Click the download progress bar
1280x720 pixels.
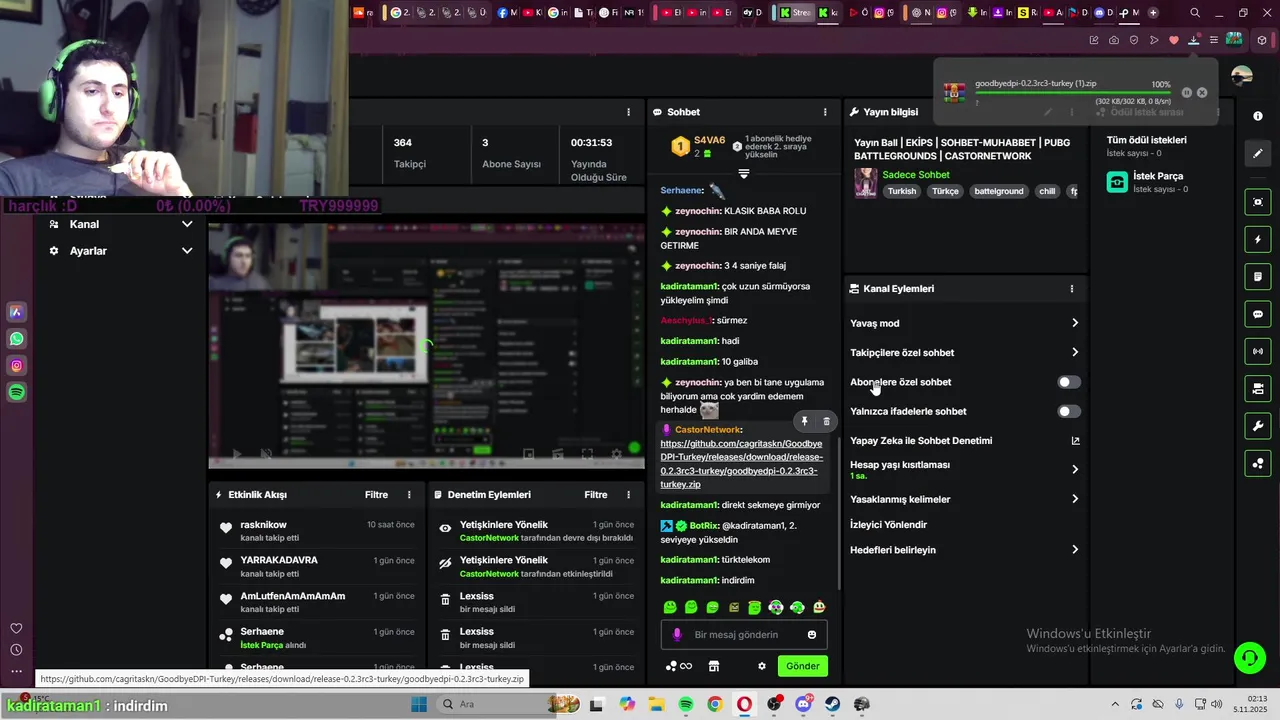1073,94
